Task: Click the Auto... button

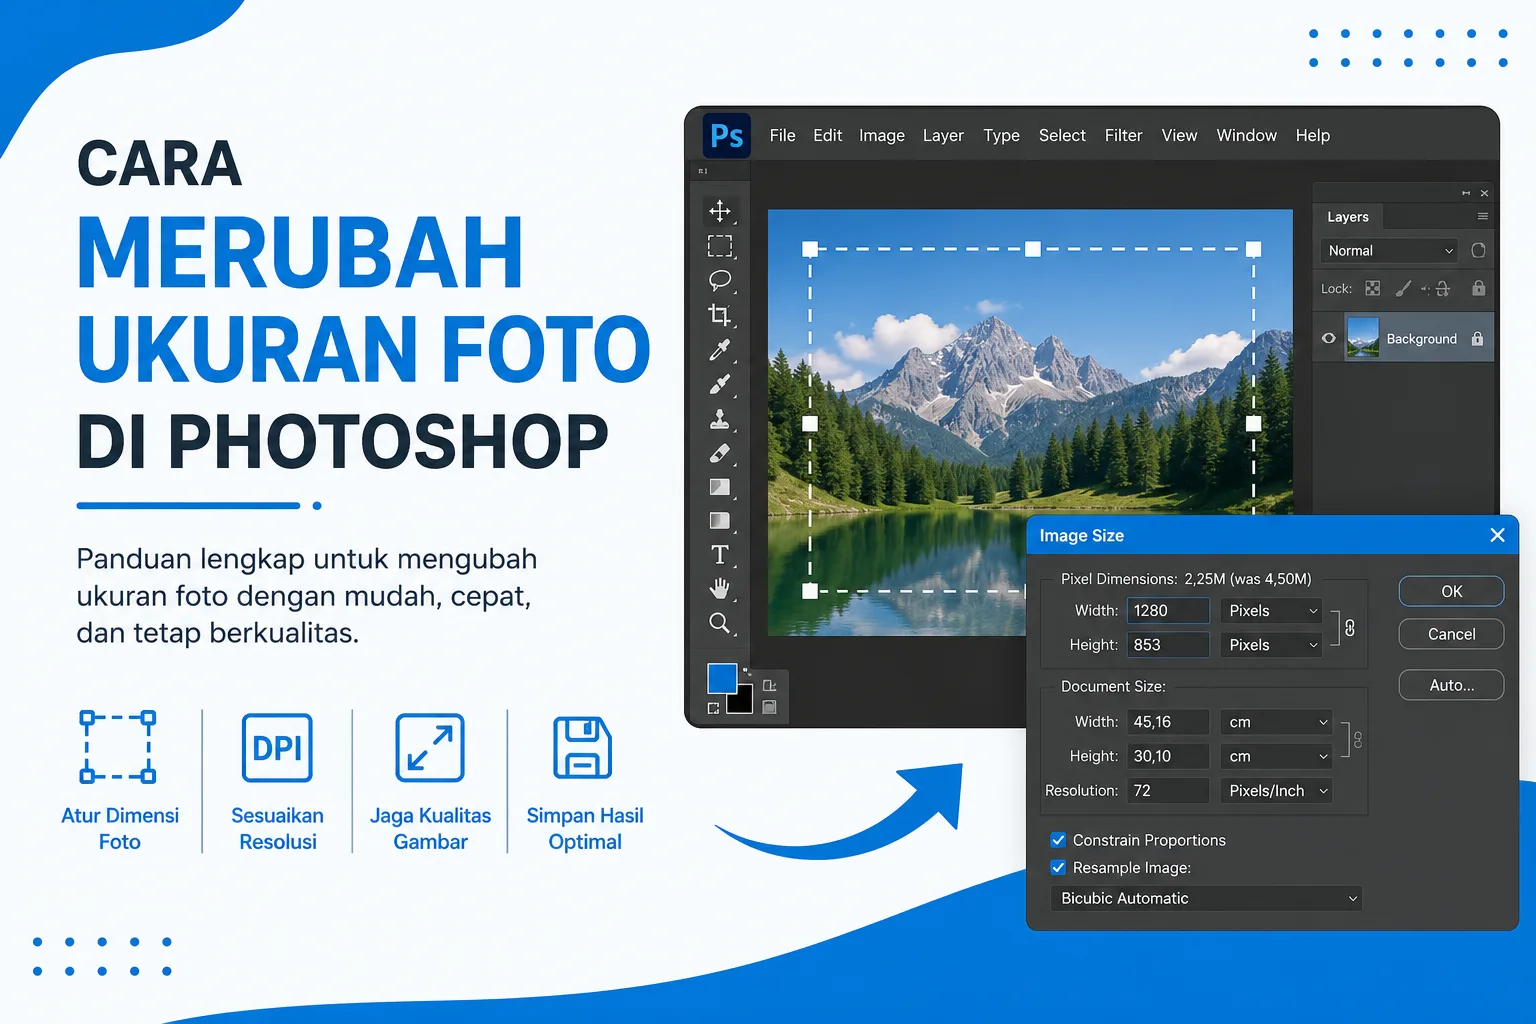Action: [x=1451, y=685]
